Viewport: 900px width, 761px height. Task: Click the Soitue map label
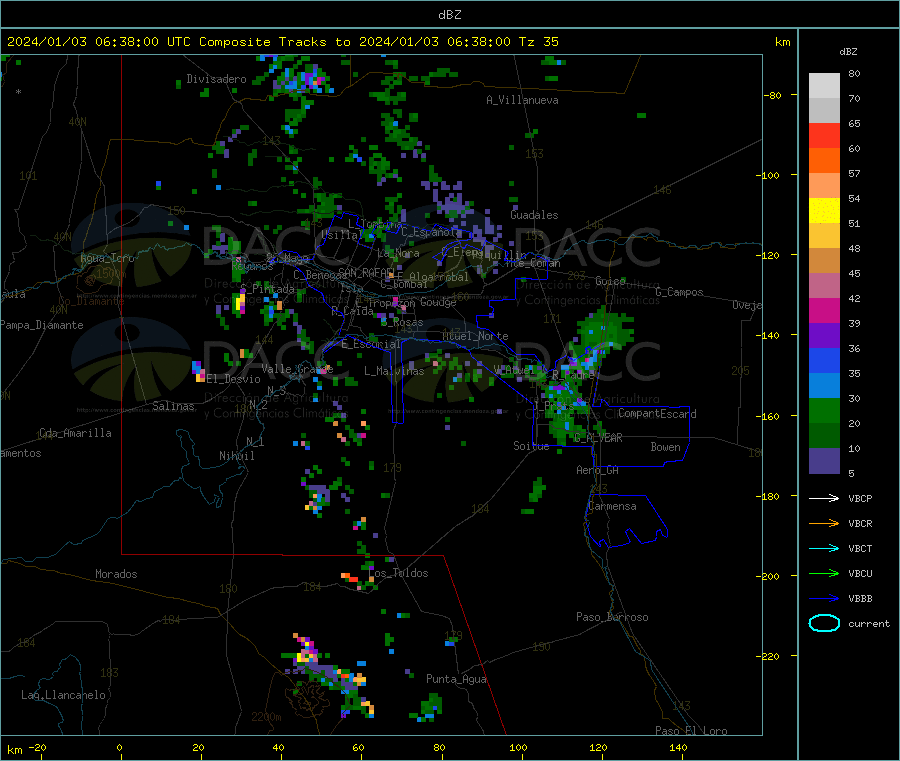pyautogui.click(x=531, y=446)
